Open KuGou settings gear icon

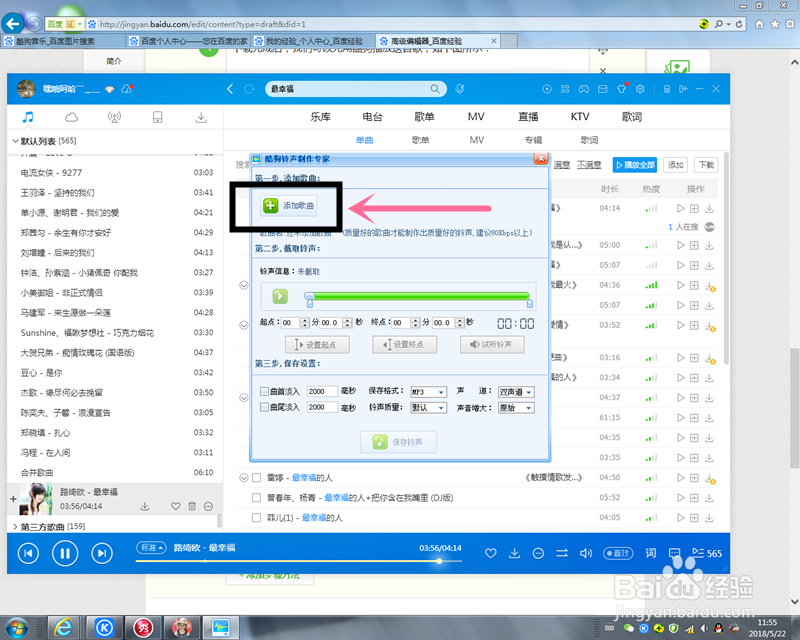640,89
